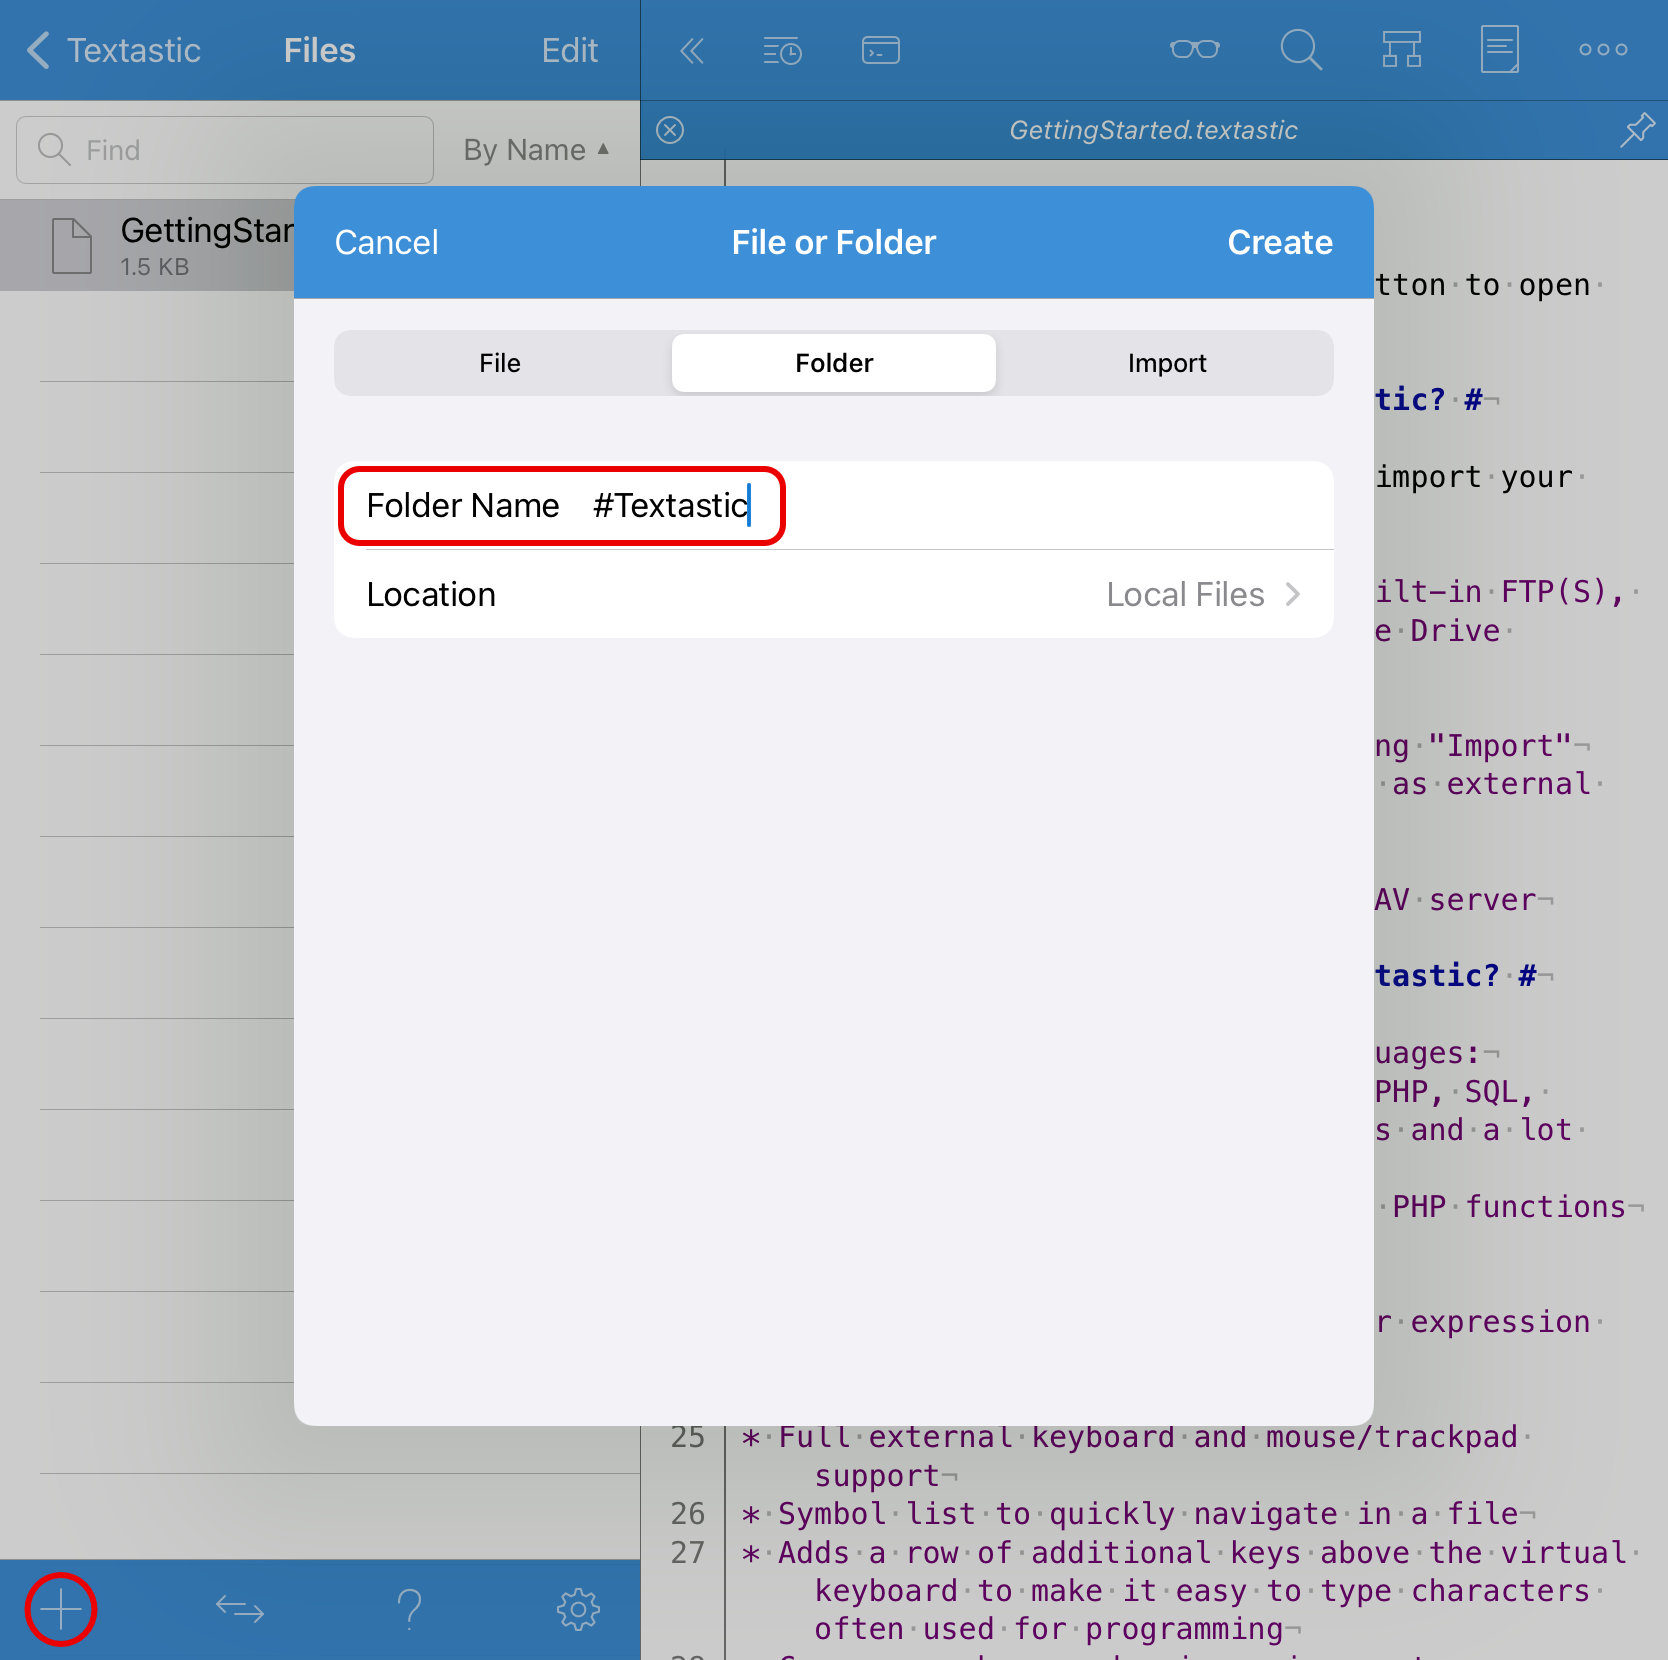Toggle read-only glasses icon
The width and height of the screenshot is (1668, 1660).
(x=1195, y=49)
